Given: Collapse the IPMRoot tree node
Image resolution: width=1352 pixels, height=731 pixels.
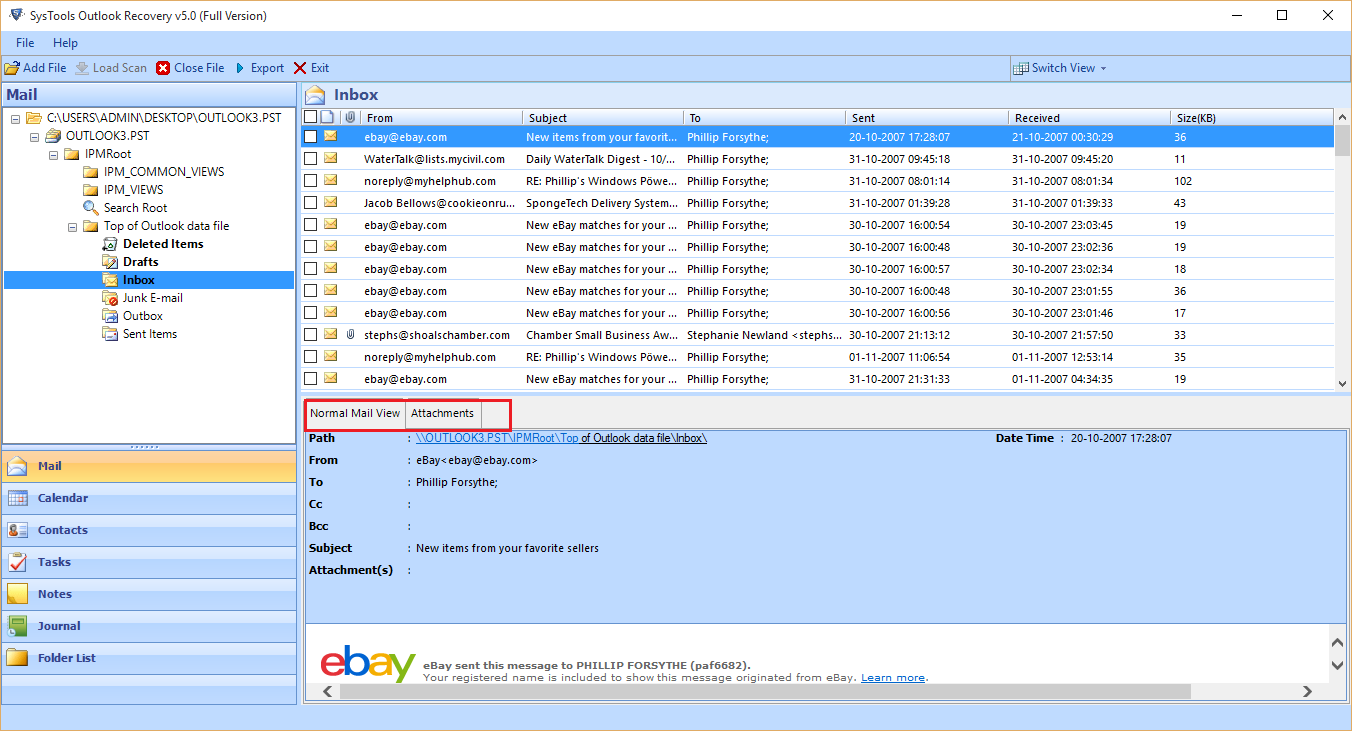Looking at the screenshot, I should [54, 154].
